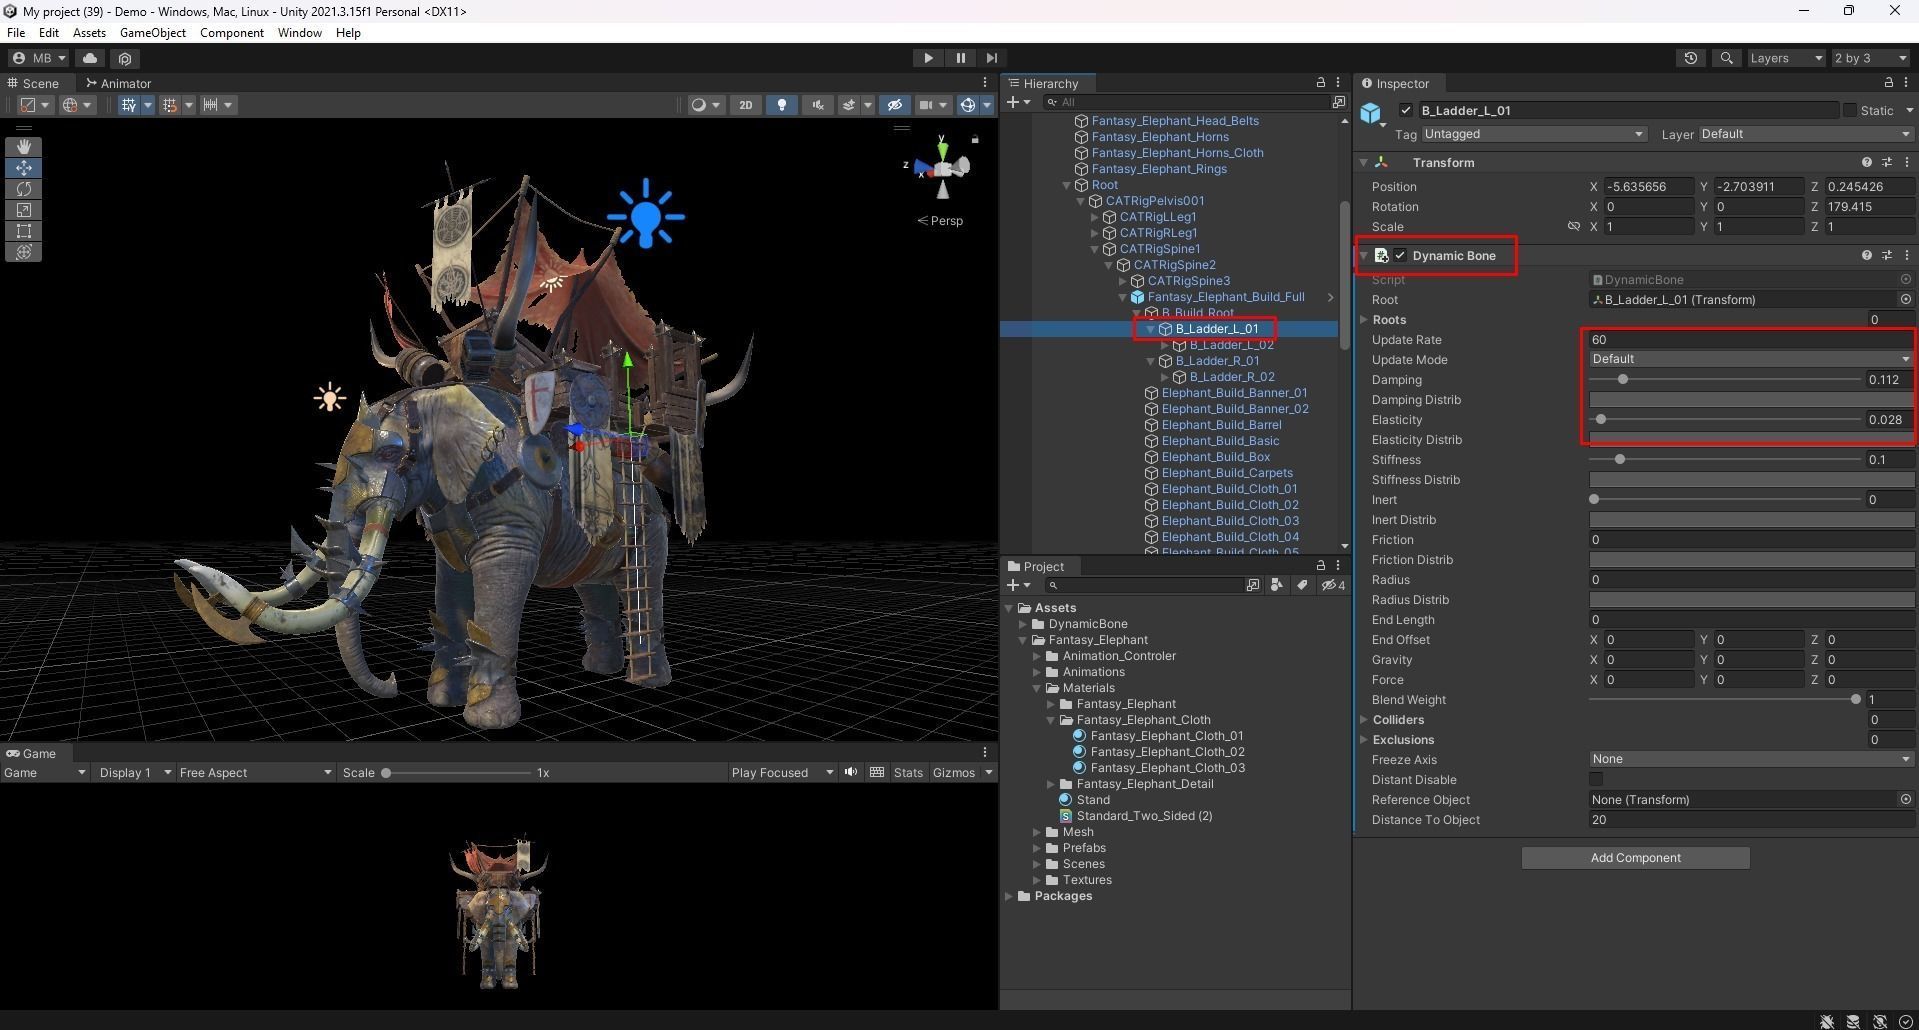
Task: Disable the Dynamic Bone component checkbox
Action: point(1400,256)
